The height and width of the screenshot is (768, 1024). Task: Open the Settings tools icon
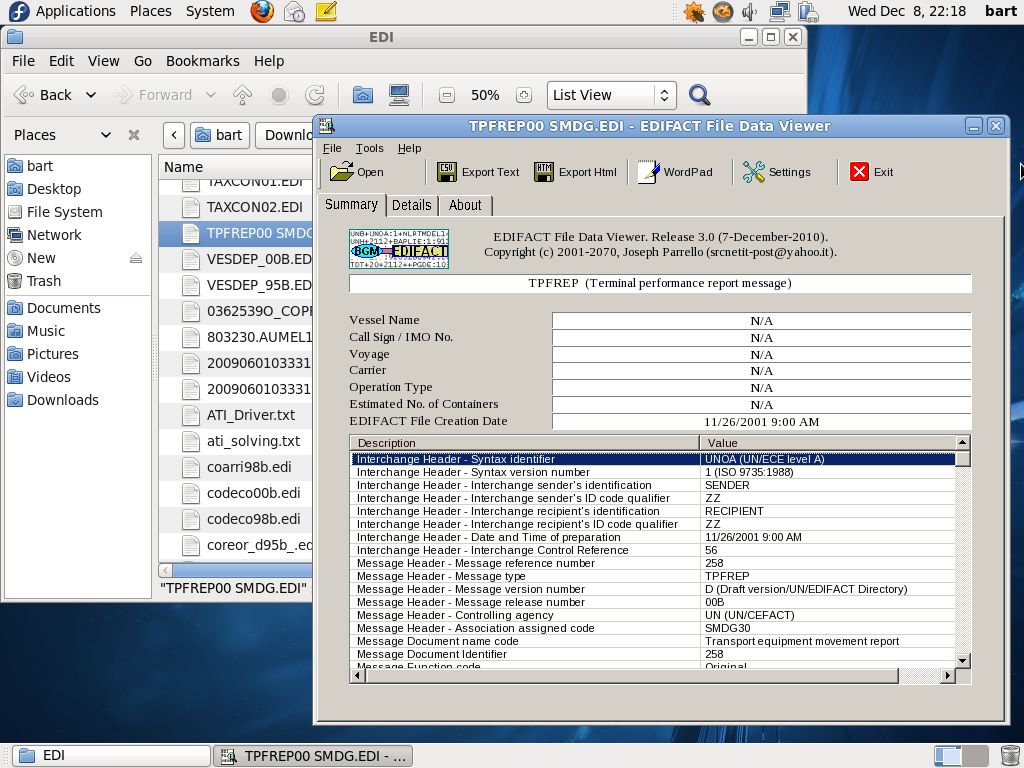point(753,172)
